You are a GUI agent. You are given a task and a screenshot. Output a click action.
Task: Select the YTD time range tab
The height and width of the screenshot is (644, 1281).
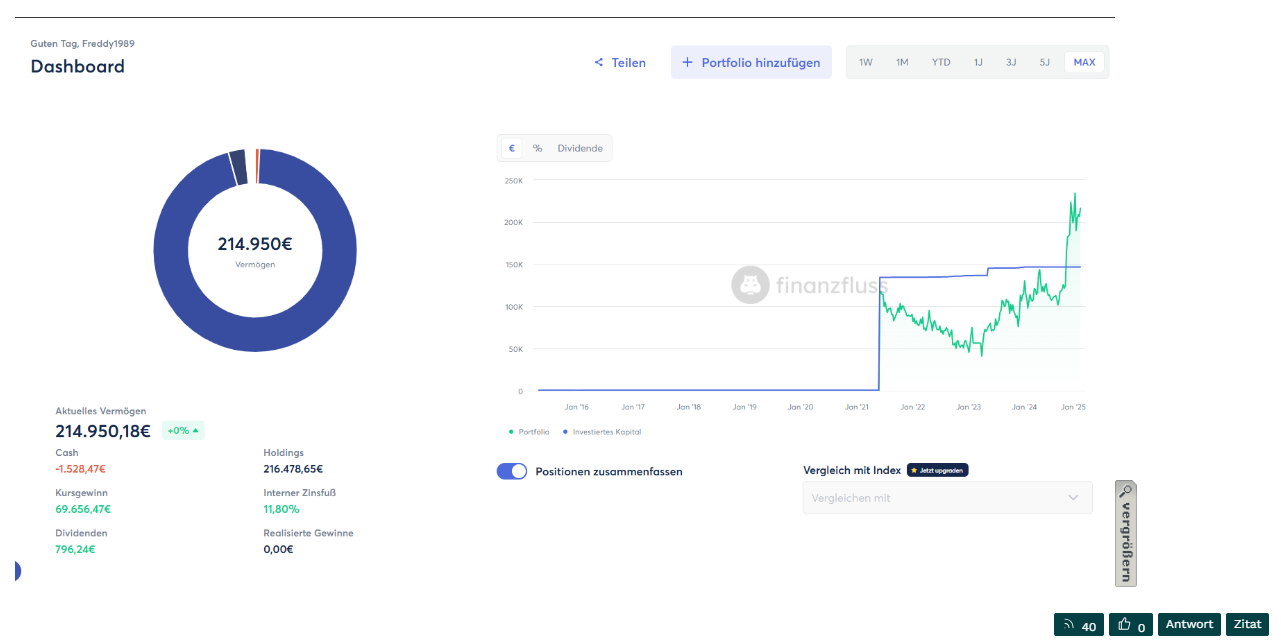941,62
